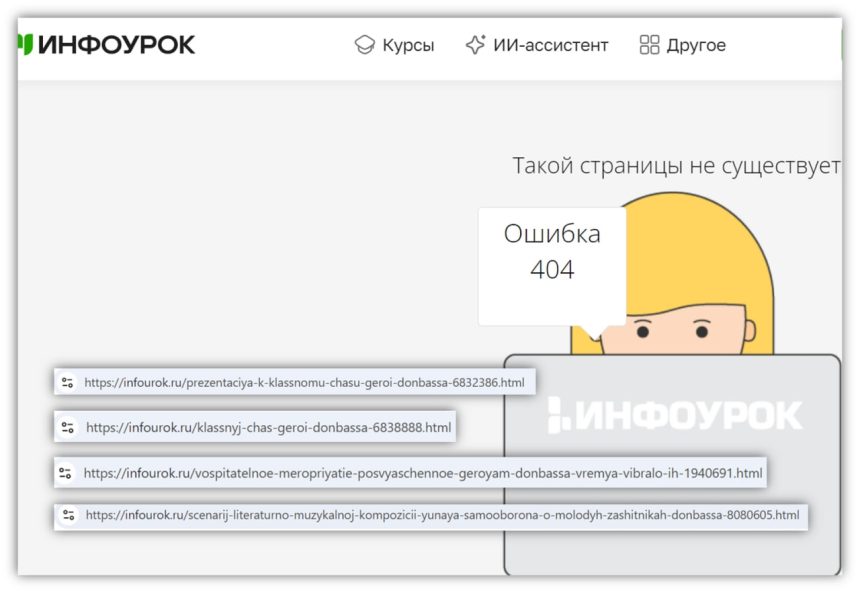Click the sliders icon on the prezentaciya URL pill
The height and width of the screenshot is (593, 860).
click(x=68, y=381)
